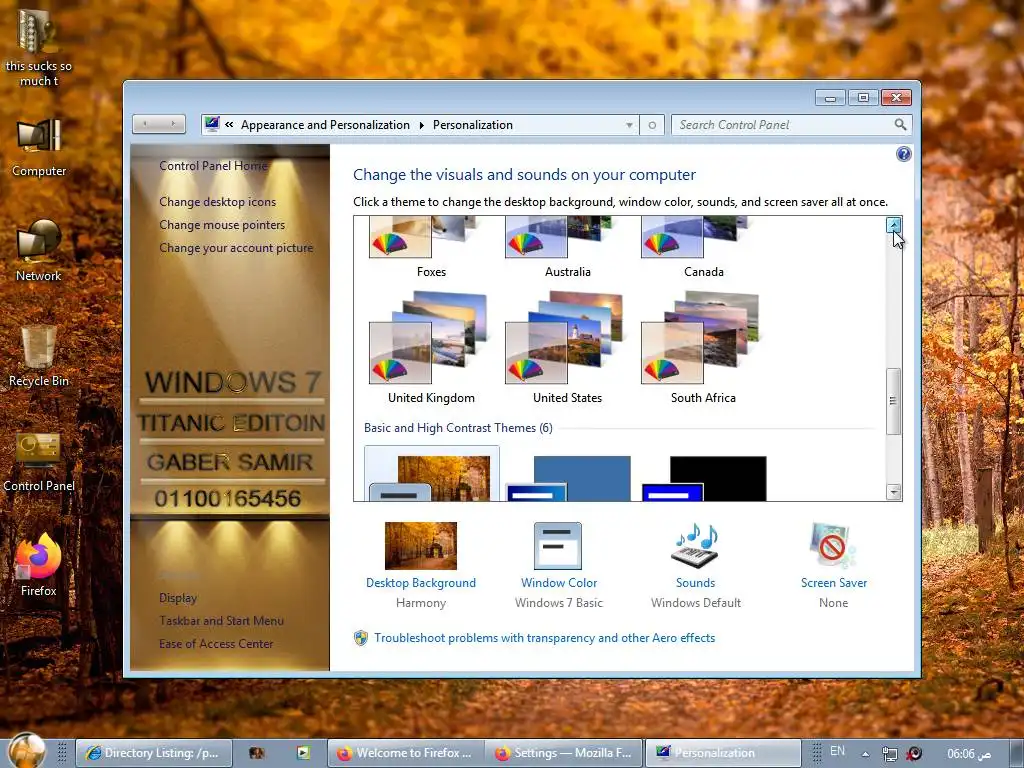Open the Recycle Bin desktop icon
The height and width of the screenshot is (768, 1024).
(39, 357)
